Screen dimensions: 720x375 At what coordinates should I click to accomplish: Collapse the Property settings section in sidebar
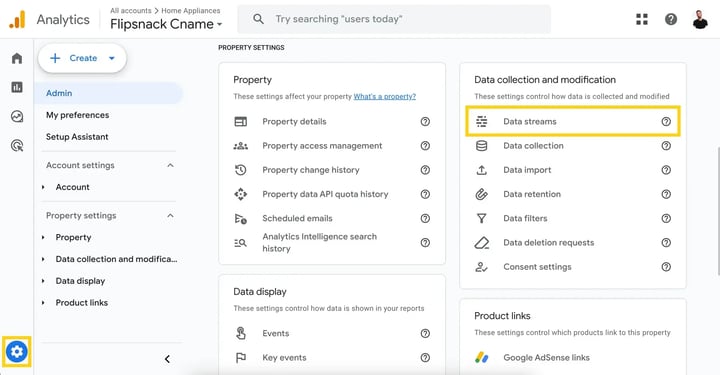[x=170, y=216]
